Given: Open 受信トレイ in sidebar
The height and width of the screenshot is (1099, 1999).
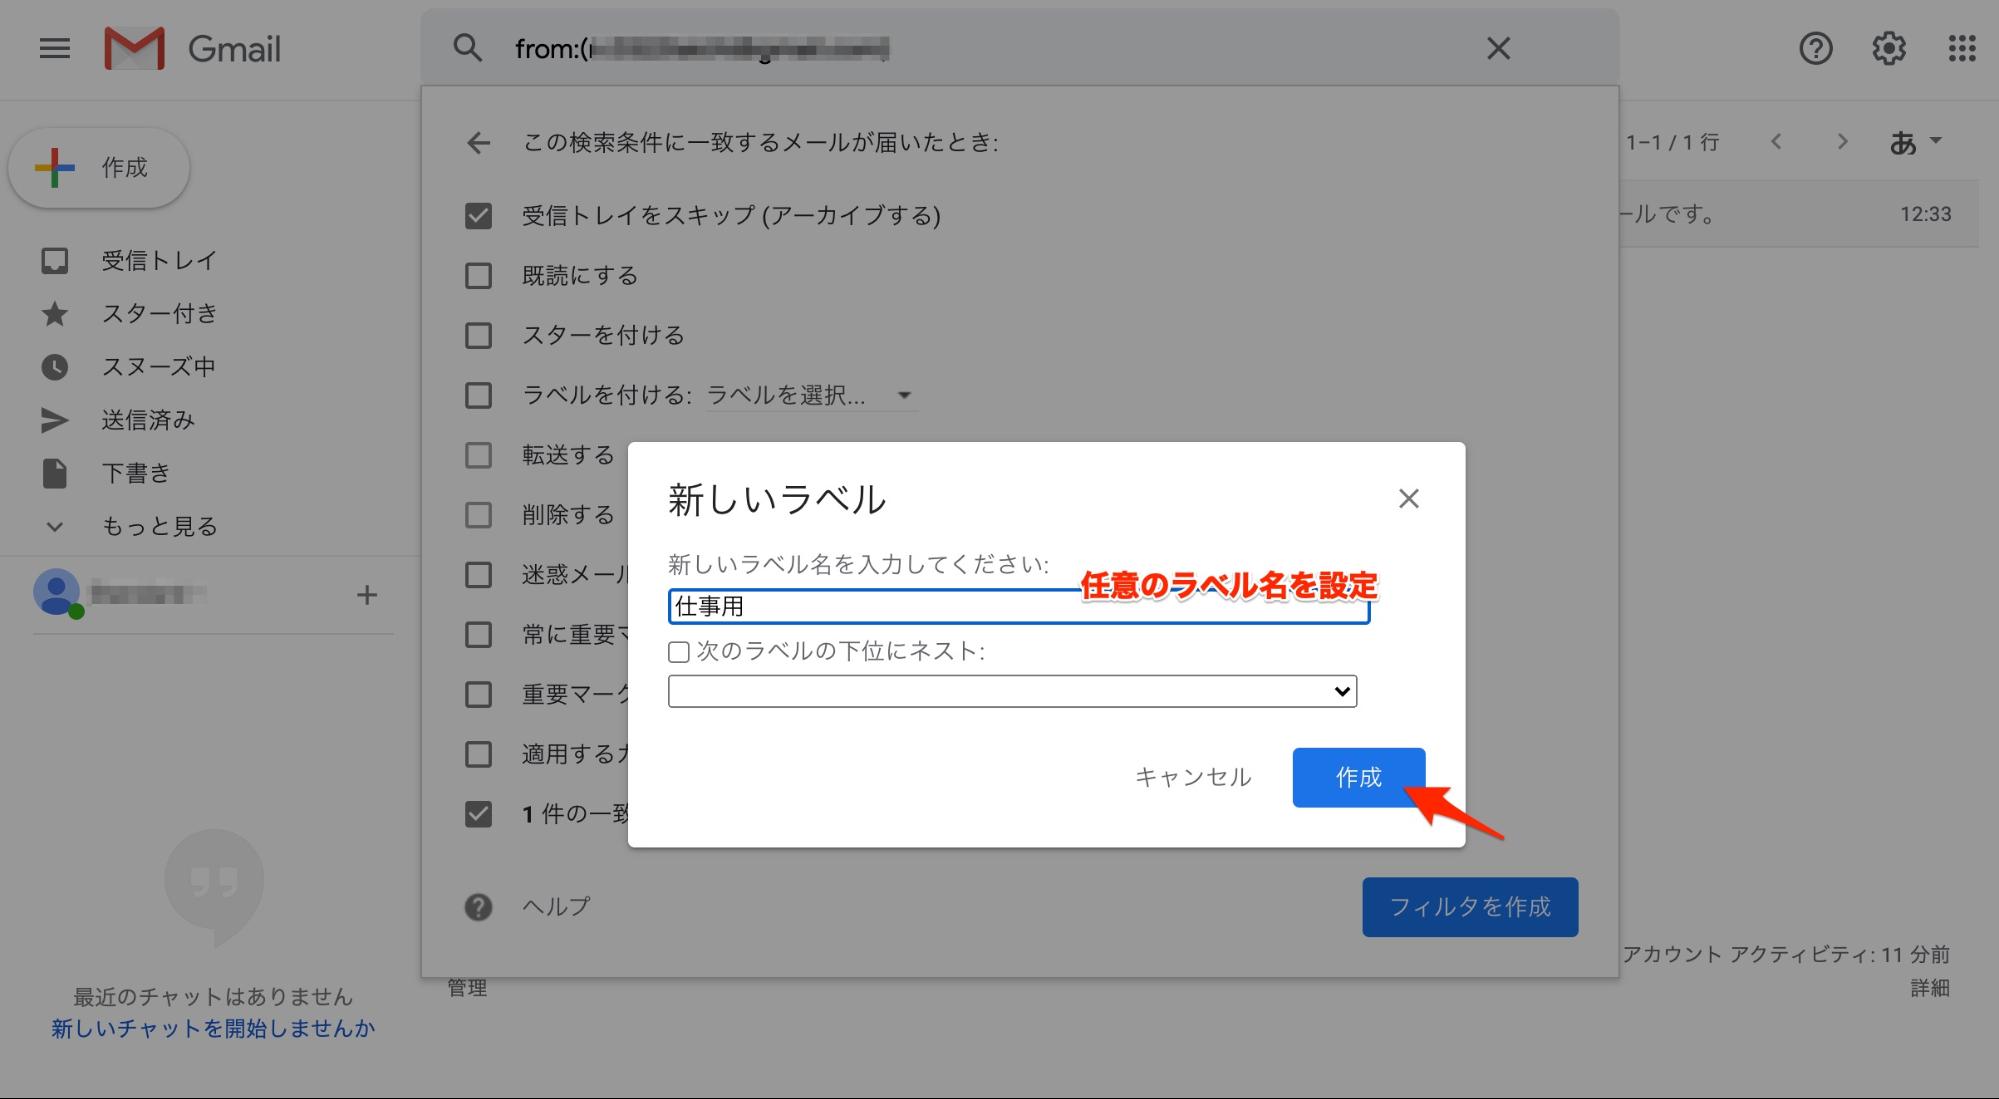Looking at the screenshot, I should tap(158, 261).
